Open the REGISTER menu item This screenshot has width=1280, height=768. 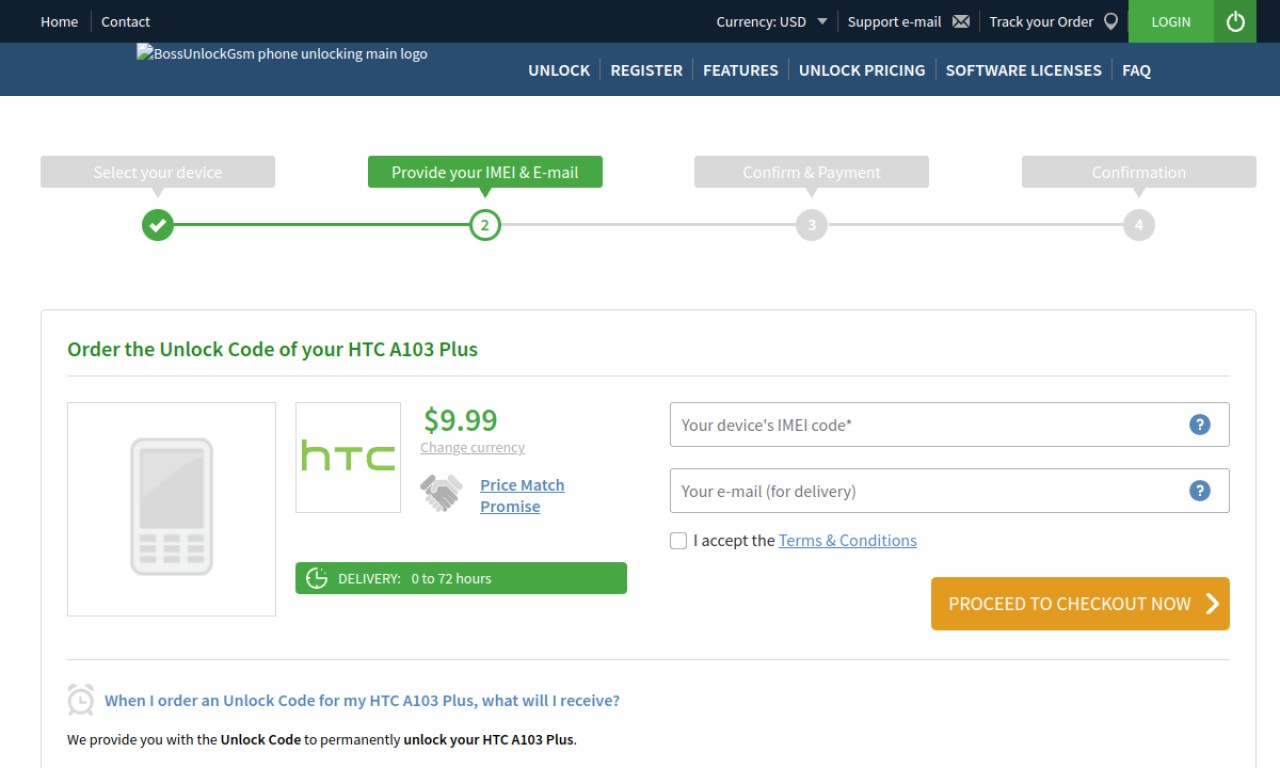point(646,70)
